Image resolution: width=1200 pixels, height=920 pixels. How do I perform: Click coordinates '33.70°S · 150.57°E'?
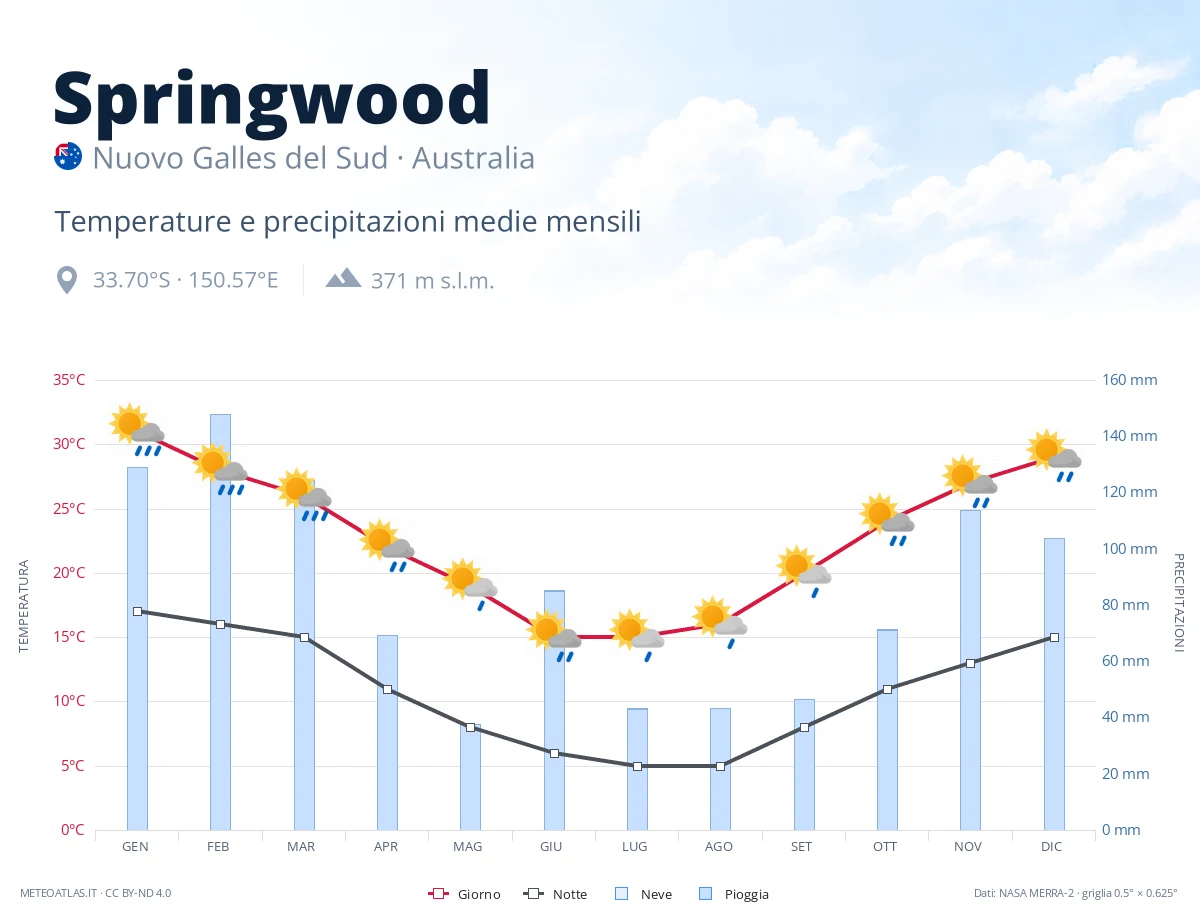pyautogui.click(x=186, y=280)
